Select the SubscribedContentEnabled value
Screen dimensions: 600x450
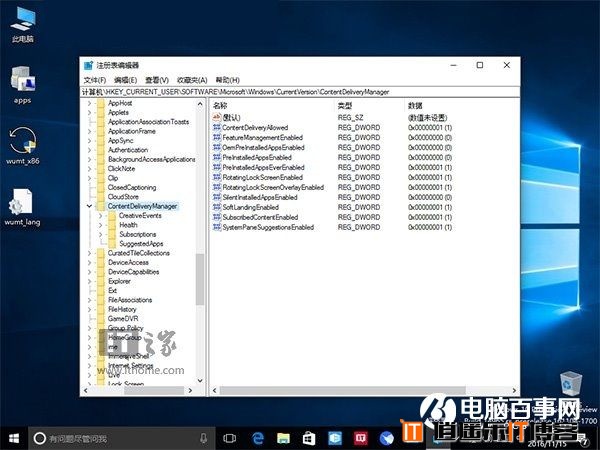[260, 217]
